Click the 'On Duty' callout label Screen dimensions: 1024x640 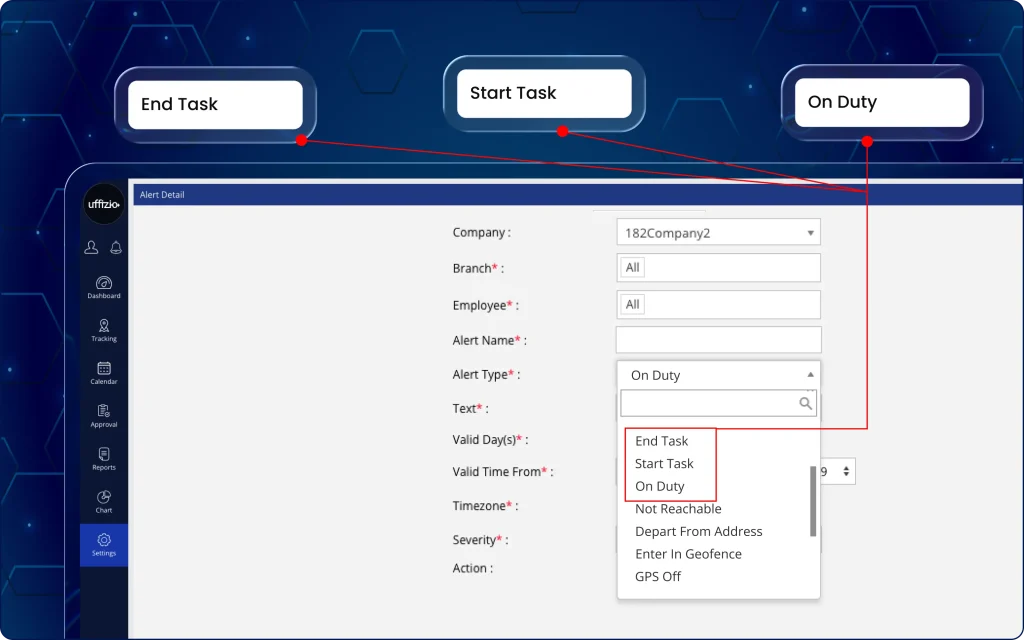(x=842, y=102)
